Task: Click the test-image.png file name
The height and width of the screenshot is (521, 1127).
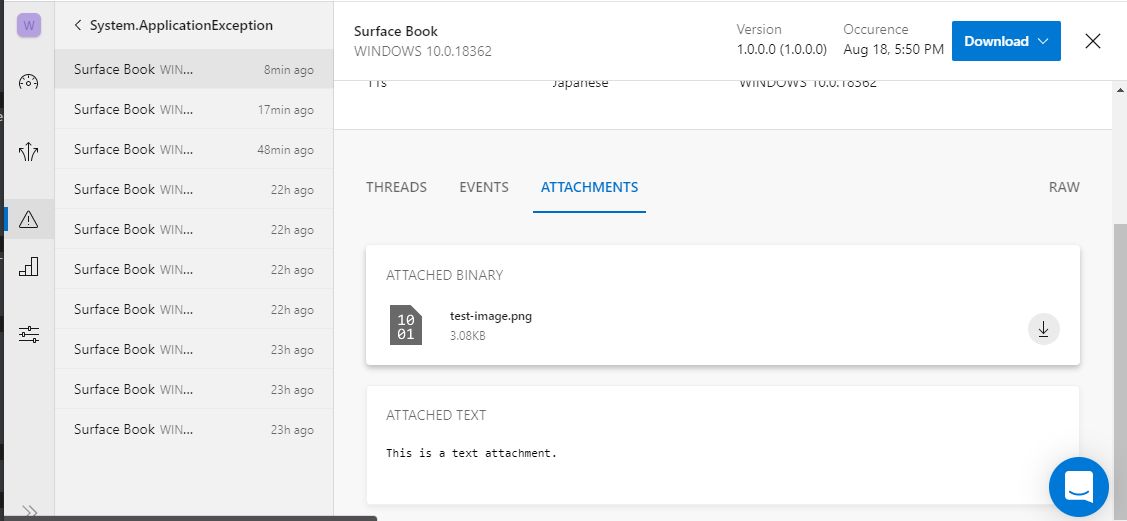Action: point(491,315)
